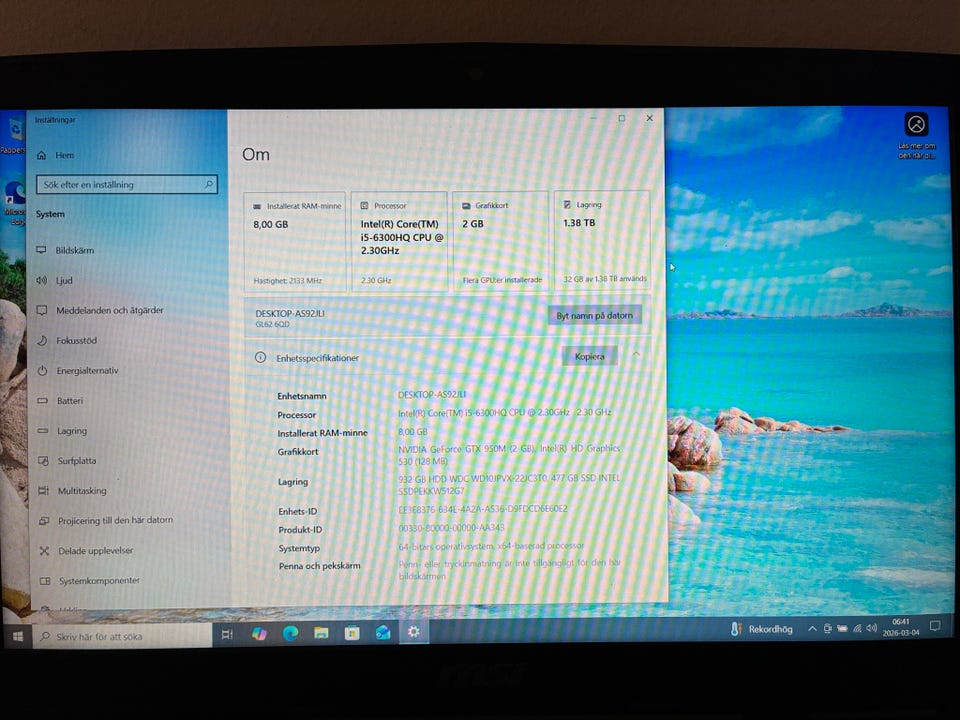The width and height of the screenshot is (960, 720).
Task: Click the Fokusstöd moon icon
Action: click(42, 340)
